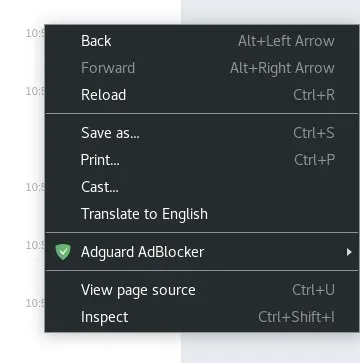The image size is (360, 363).
Task: Choose View page source
Action: click(x=202, y=290)
